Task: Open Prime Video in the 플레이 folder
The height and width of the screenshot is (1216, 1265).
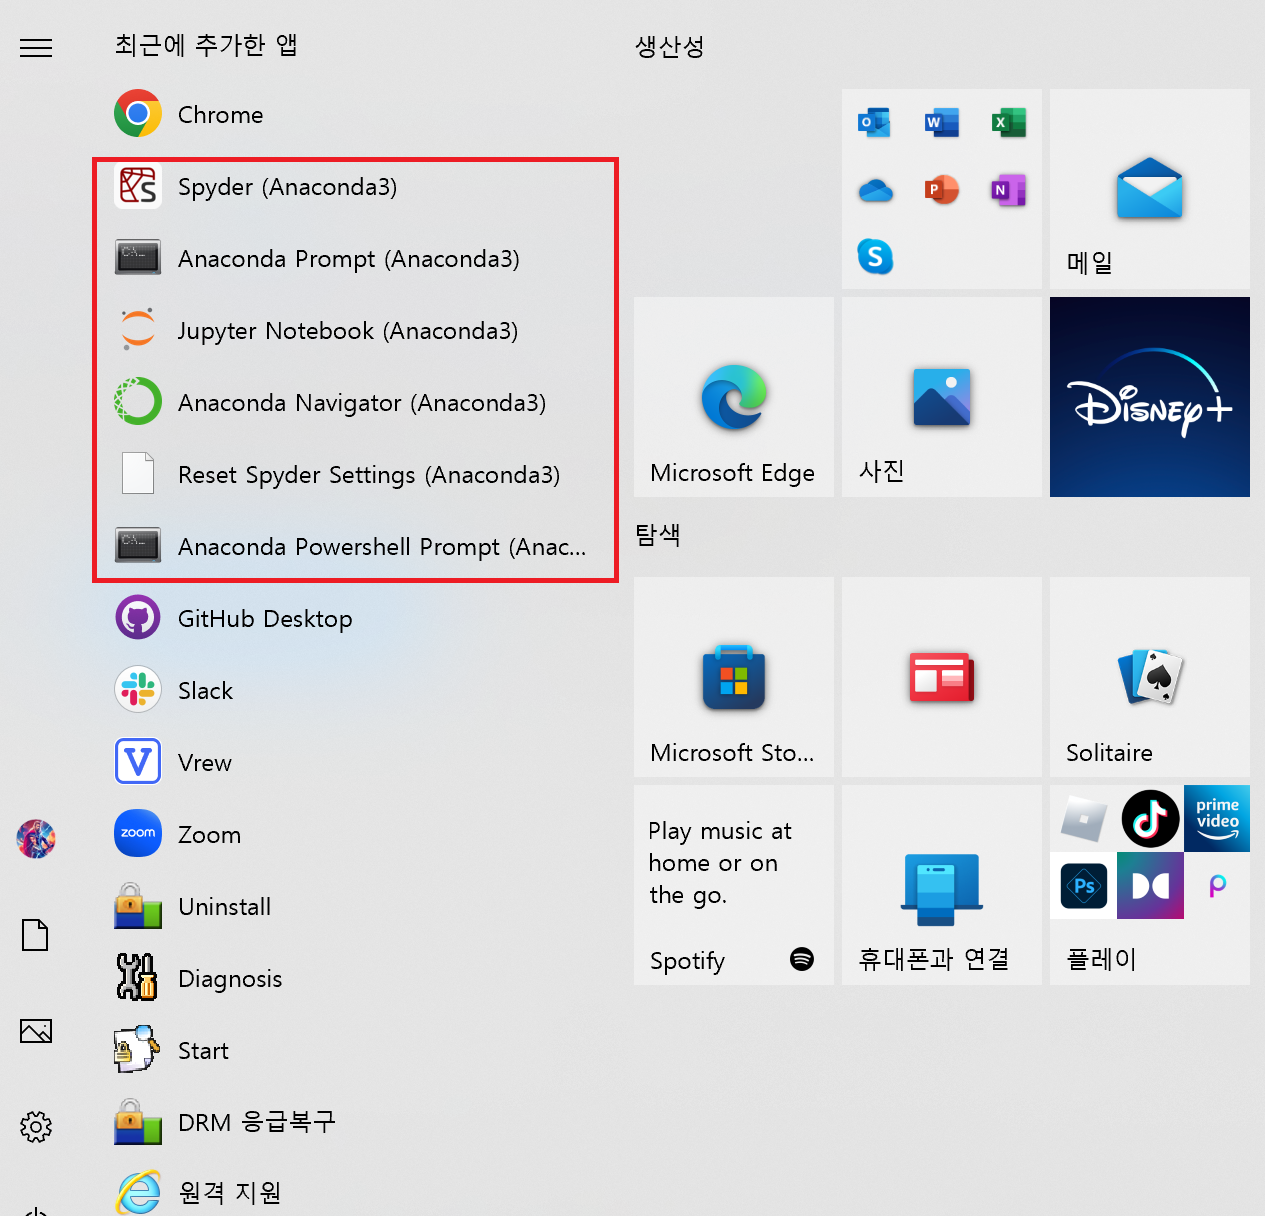Action: pyautogui.click(x=1217, y=819)
